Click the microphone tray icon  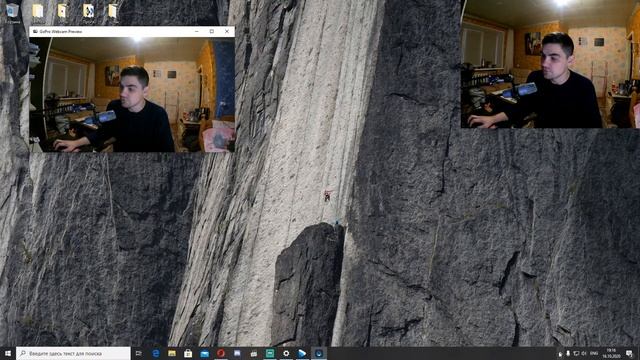coord(568,353)
